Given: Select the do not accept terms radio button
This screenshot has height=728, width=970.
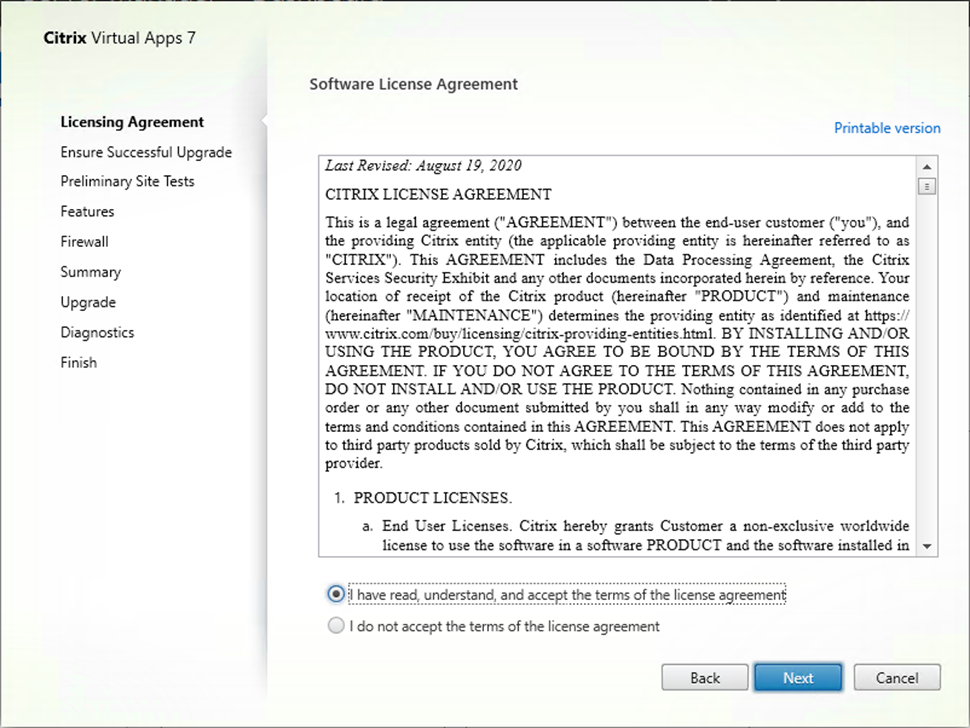Looking at the screenshot, I should [336, 626].
